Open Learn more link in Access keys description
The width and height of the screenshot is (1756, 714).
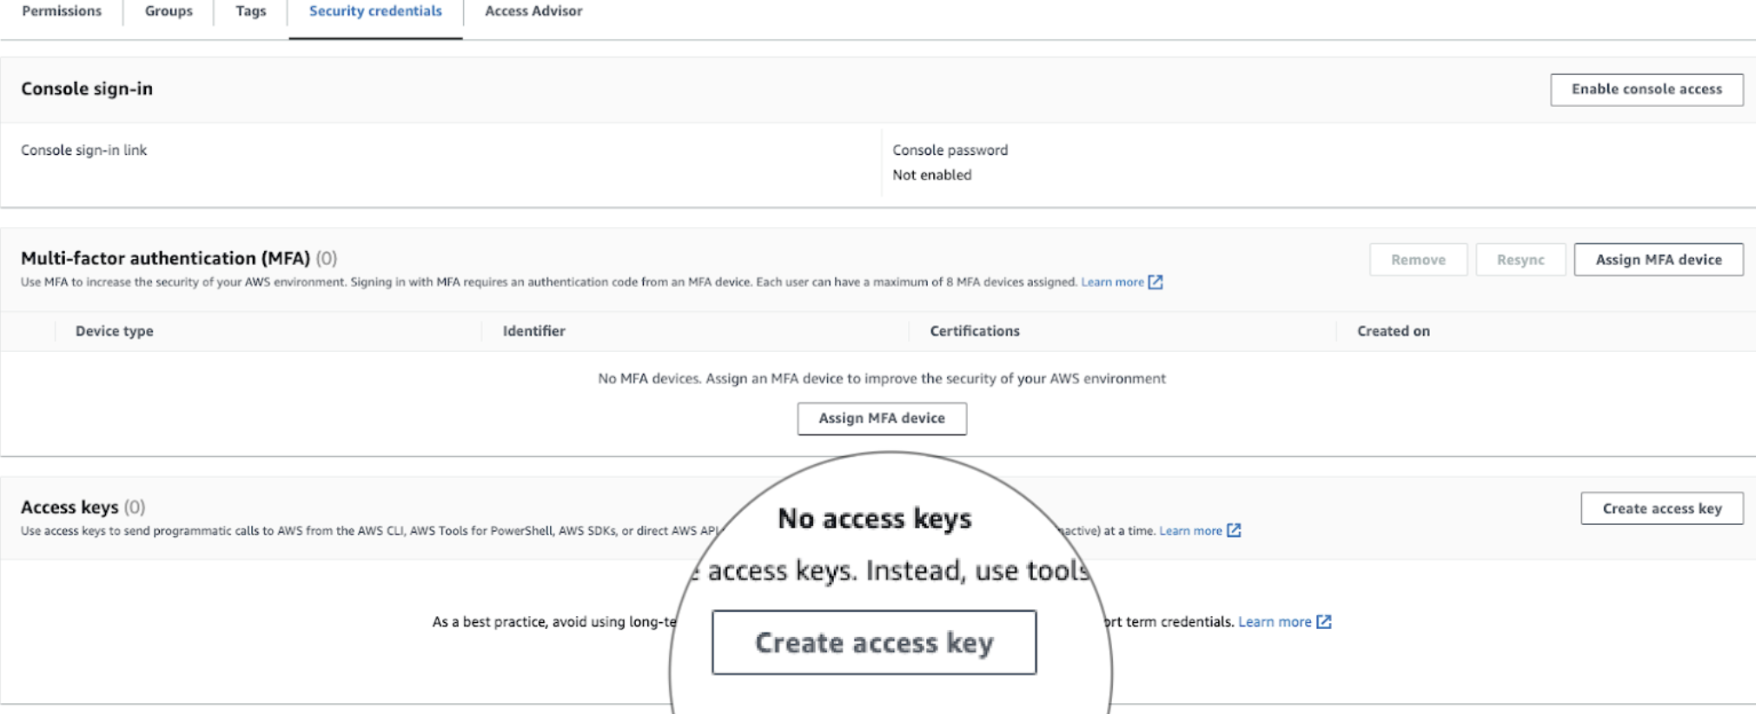[1190, 531]
